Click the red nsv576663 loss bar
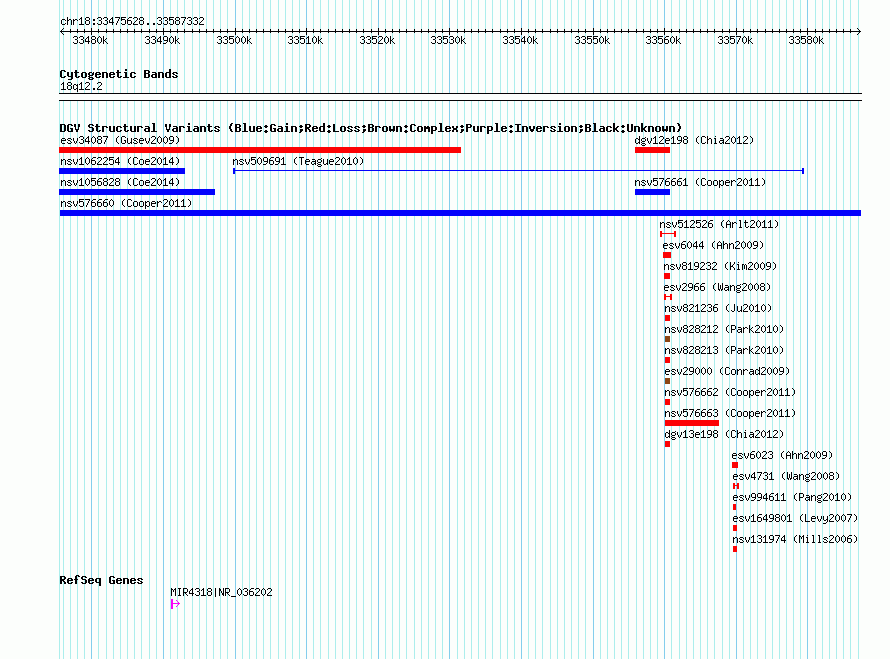890x659 pixels. [x=692, y=423]
